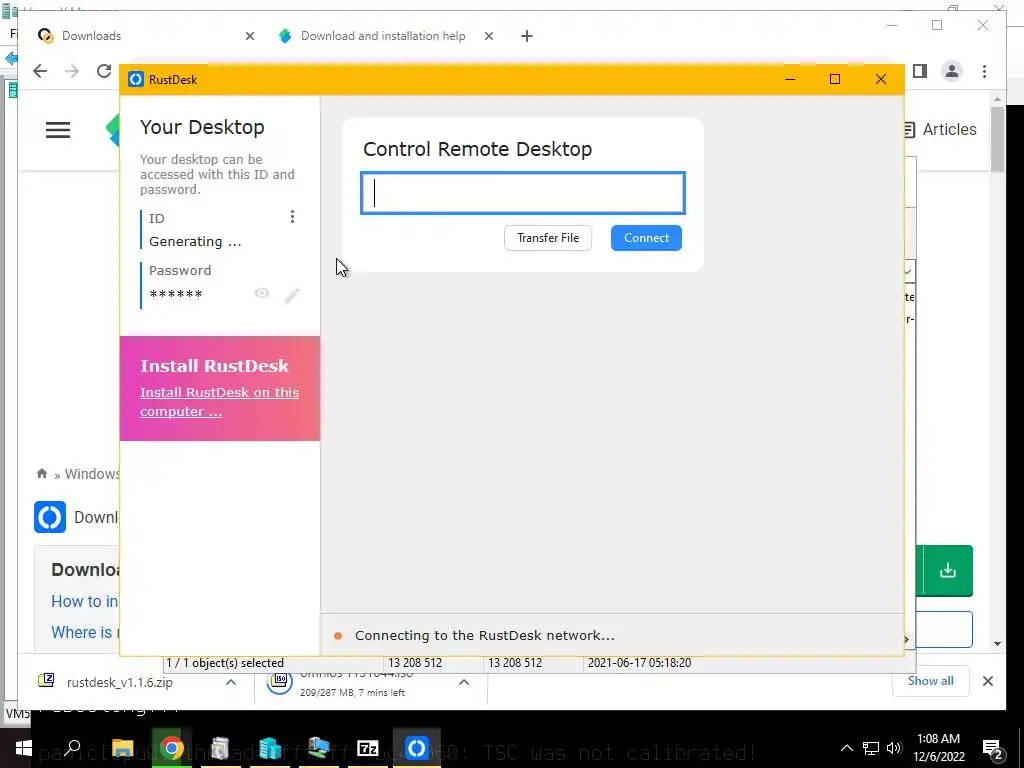The width and height of the screenshot is (1024, 768).
Task: Reload the browser page
Action: (104, 71)
